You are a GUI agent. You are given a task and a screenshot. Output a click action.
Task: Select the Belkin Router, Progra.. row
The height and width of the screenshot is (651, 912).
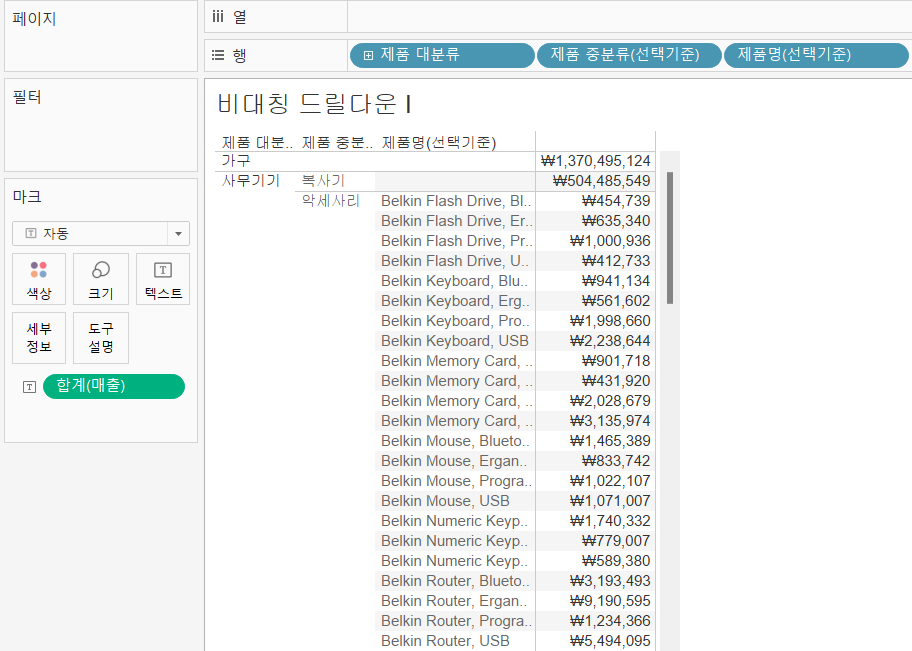click(x=455, y=621)
